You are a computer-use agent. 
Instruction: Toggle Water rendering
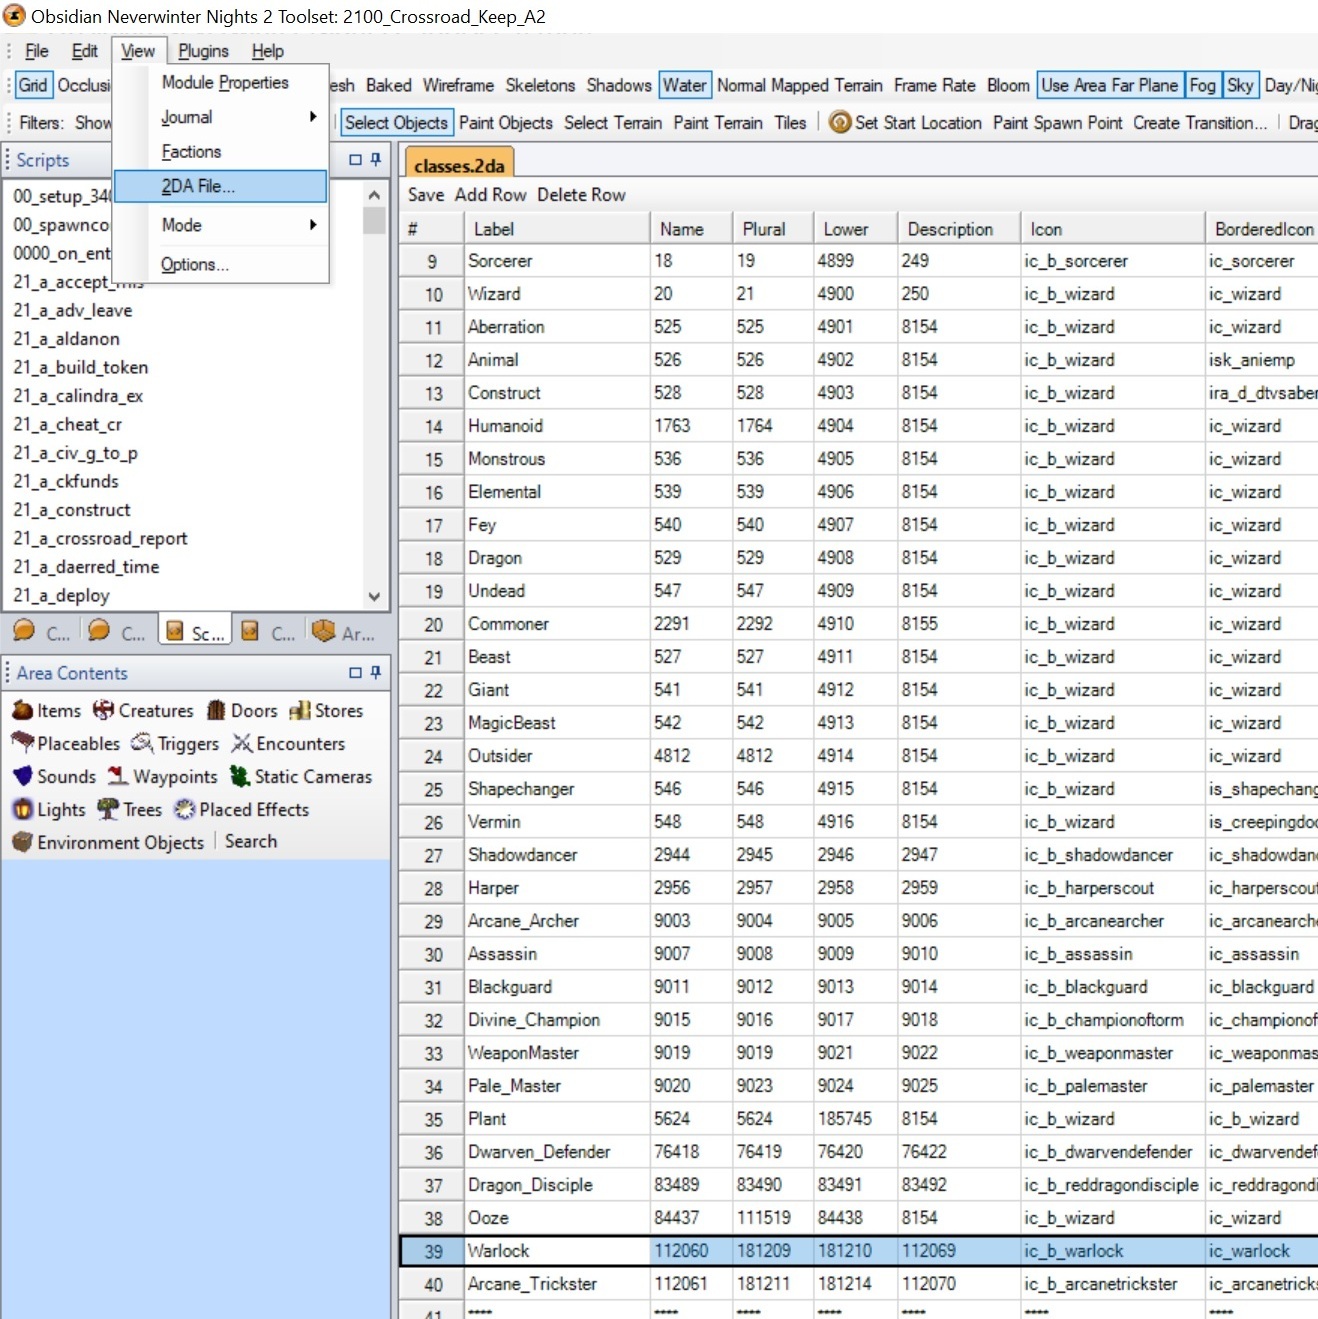coord(684,85)
